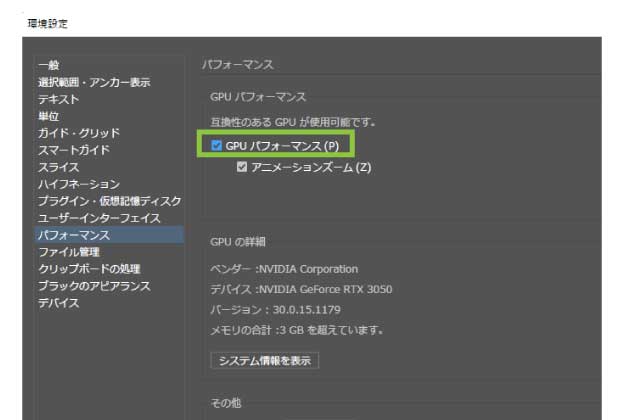Toggle the アニメーションズーム (Z) checkbox
Viewport: 620px width, 420px height.
242,166
